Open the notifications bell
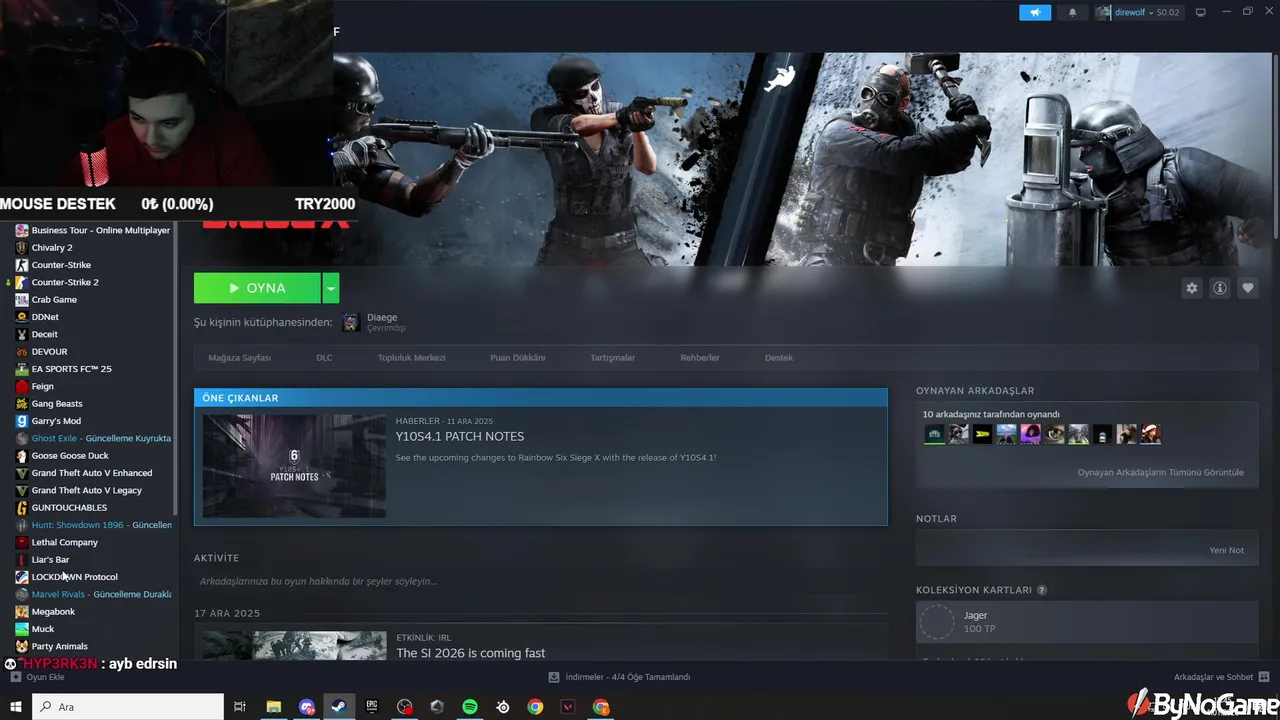 [1073, 12]
